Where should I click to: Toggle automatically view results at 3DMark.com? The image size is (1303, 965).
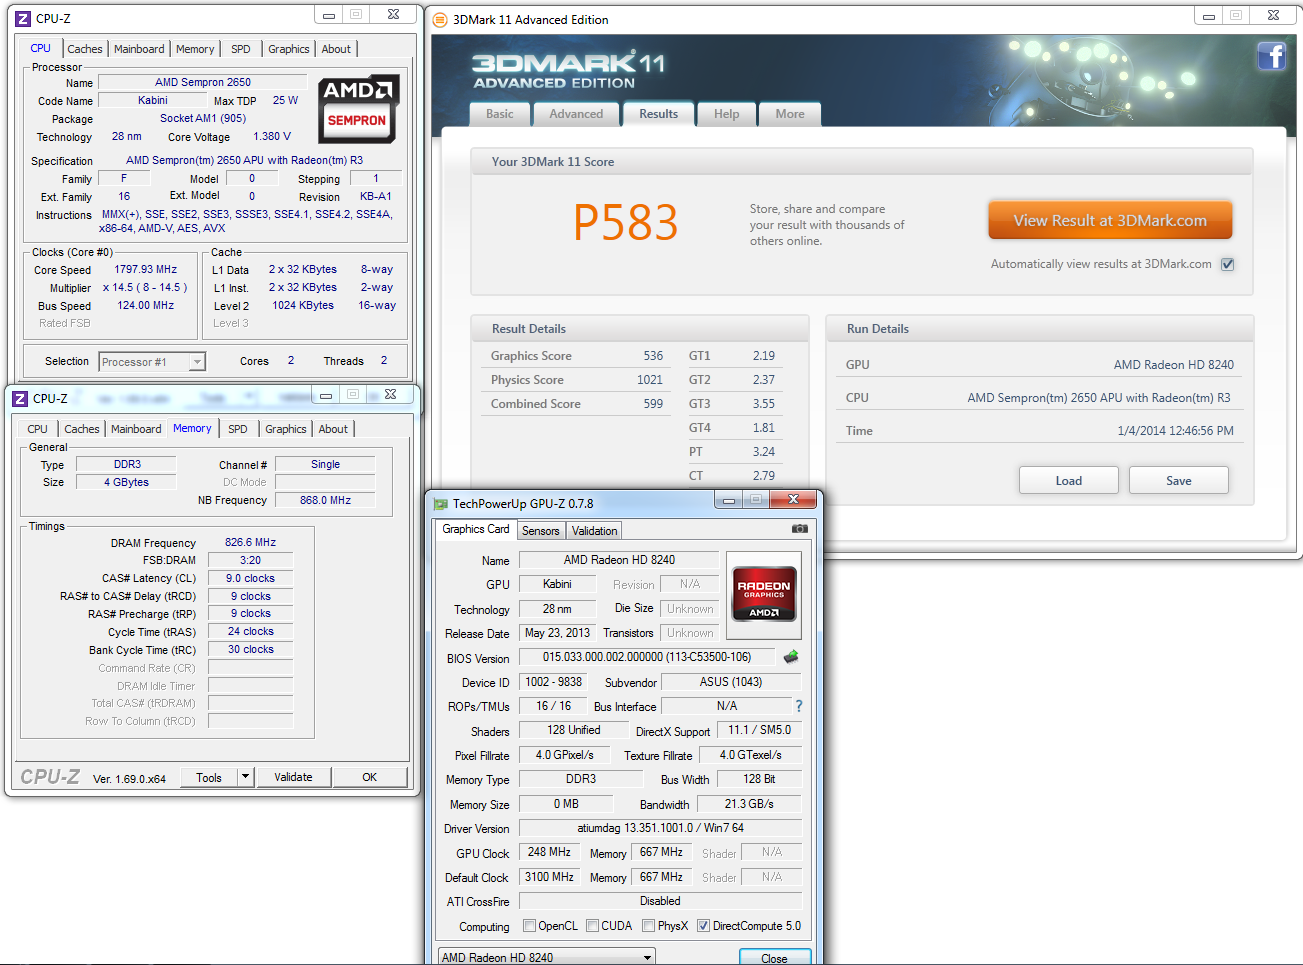1228,264
